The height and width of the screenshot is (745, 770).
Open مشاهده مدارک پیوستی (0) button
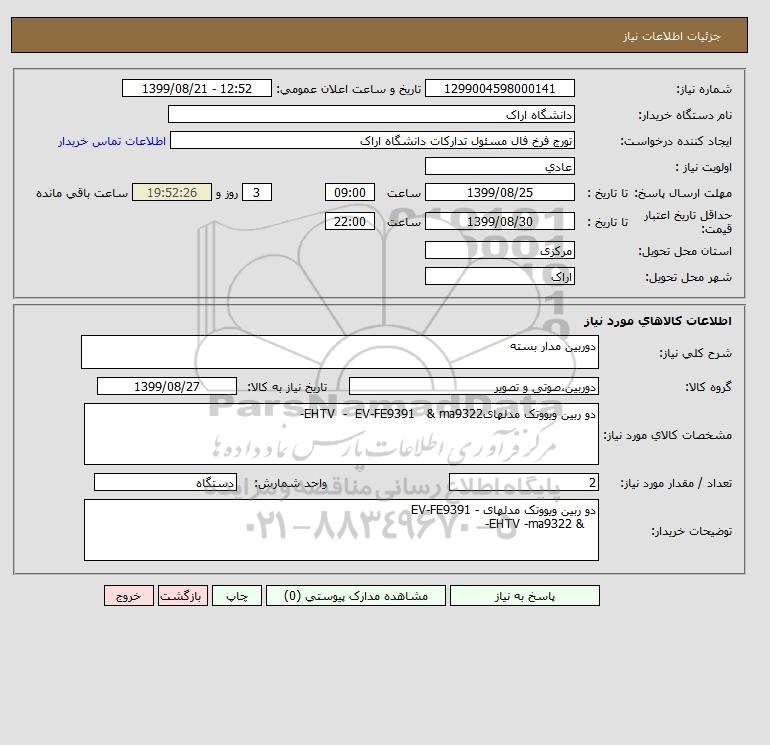tap(356, 596)
